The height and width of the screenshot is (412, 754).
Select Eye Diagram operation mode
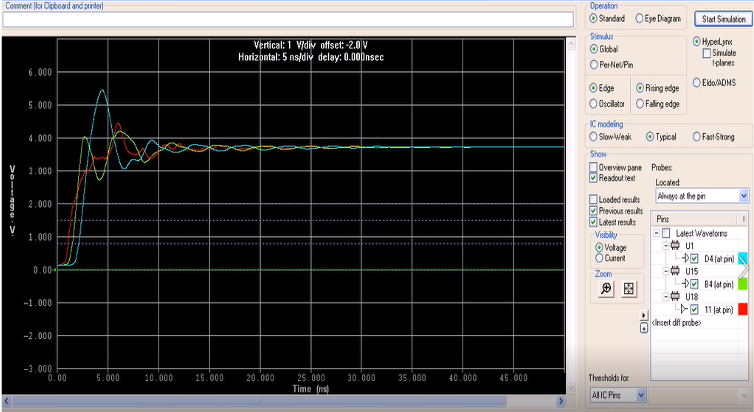click(639, 18)
